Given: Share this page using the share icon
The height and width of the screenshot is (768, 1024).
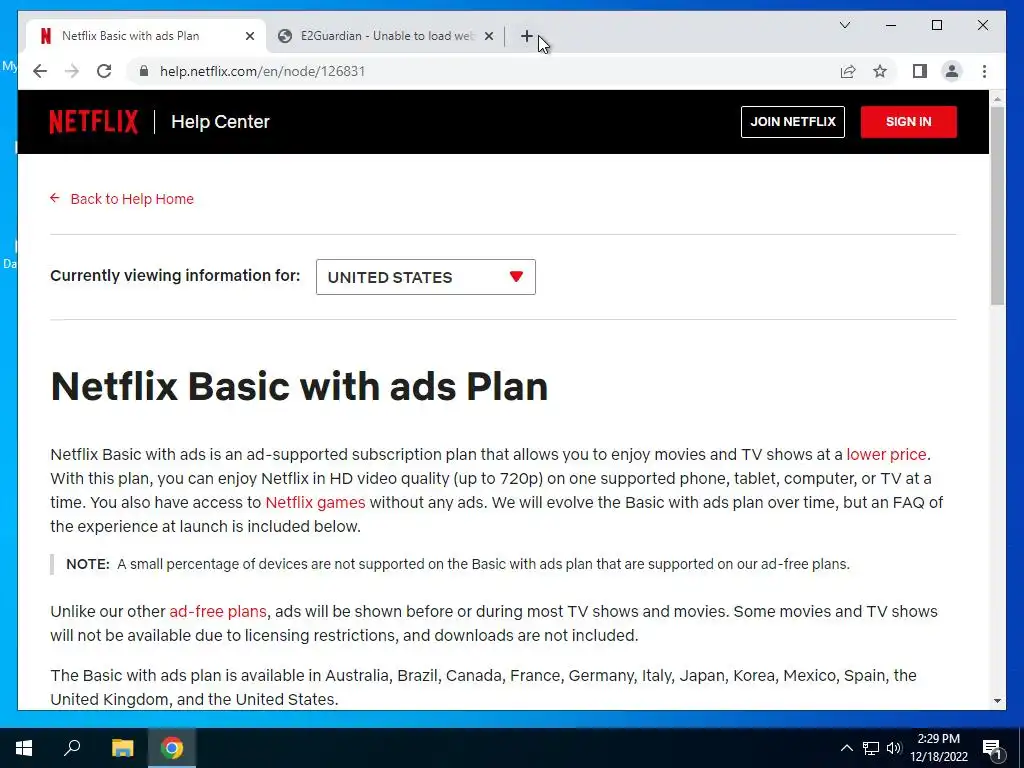Looking at the screenshot, I should click(848, 71).
